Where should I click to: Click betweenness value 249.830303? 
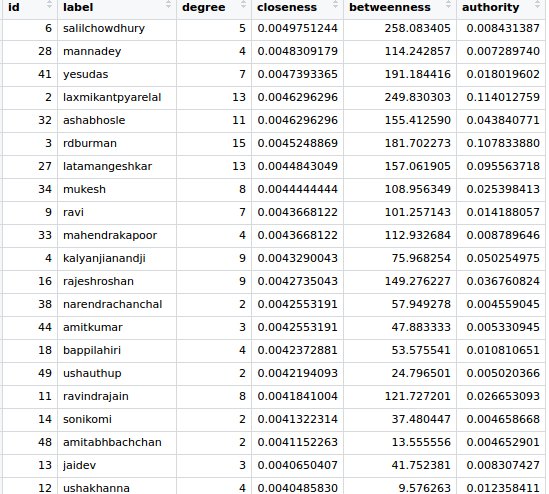point(418,97)
